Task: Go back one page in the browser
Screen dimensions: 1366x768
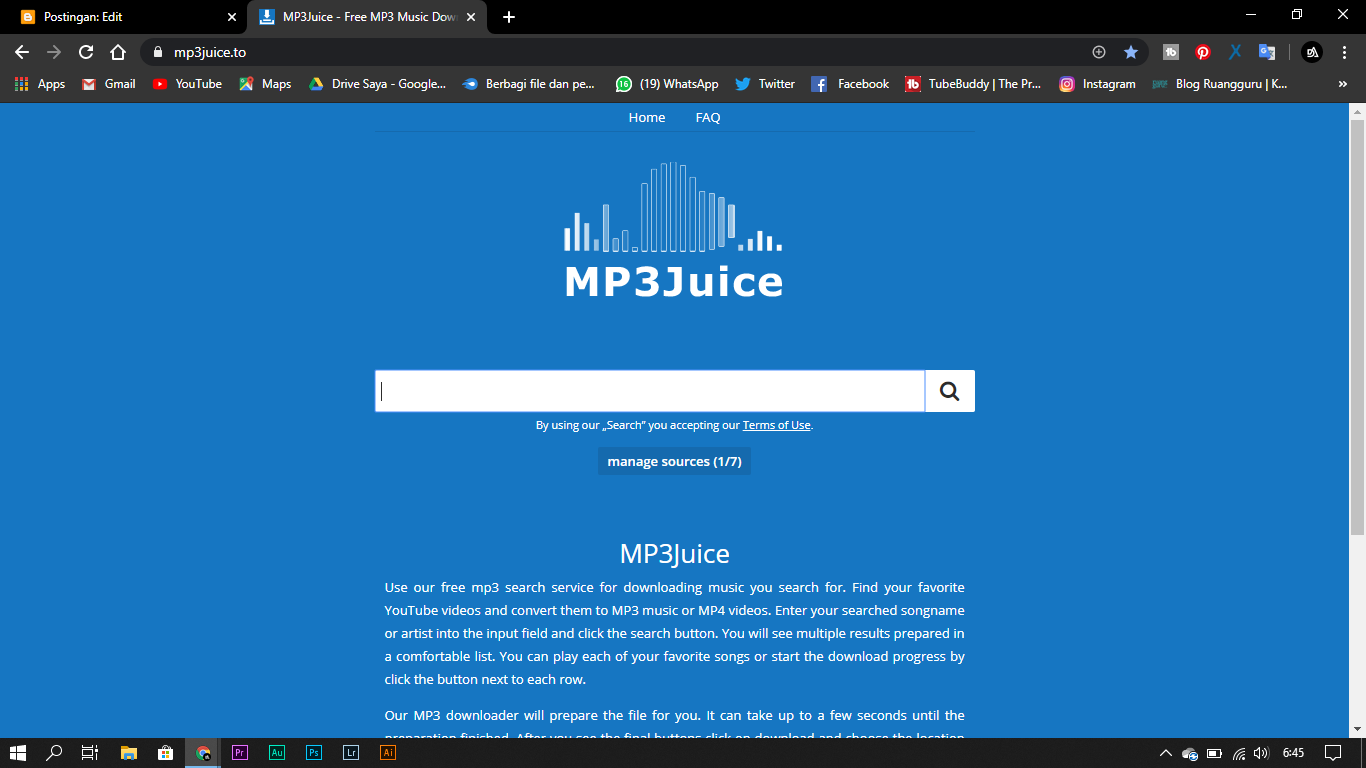Action: tap(22, 52)
